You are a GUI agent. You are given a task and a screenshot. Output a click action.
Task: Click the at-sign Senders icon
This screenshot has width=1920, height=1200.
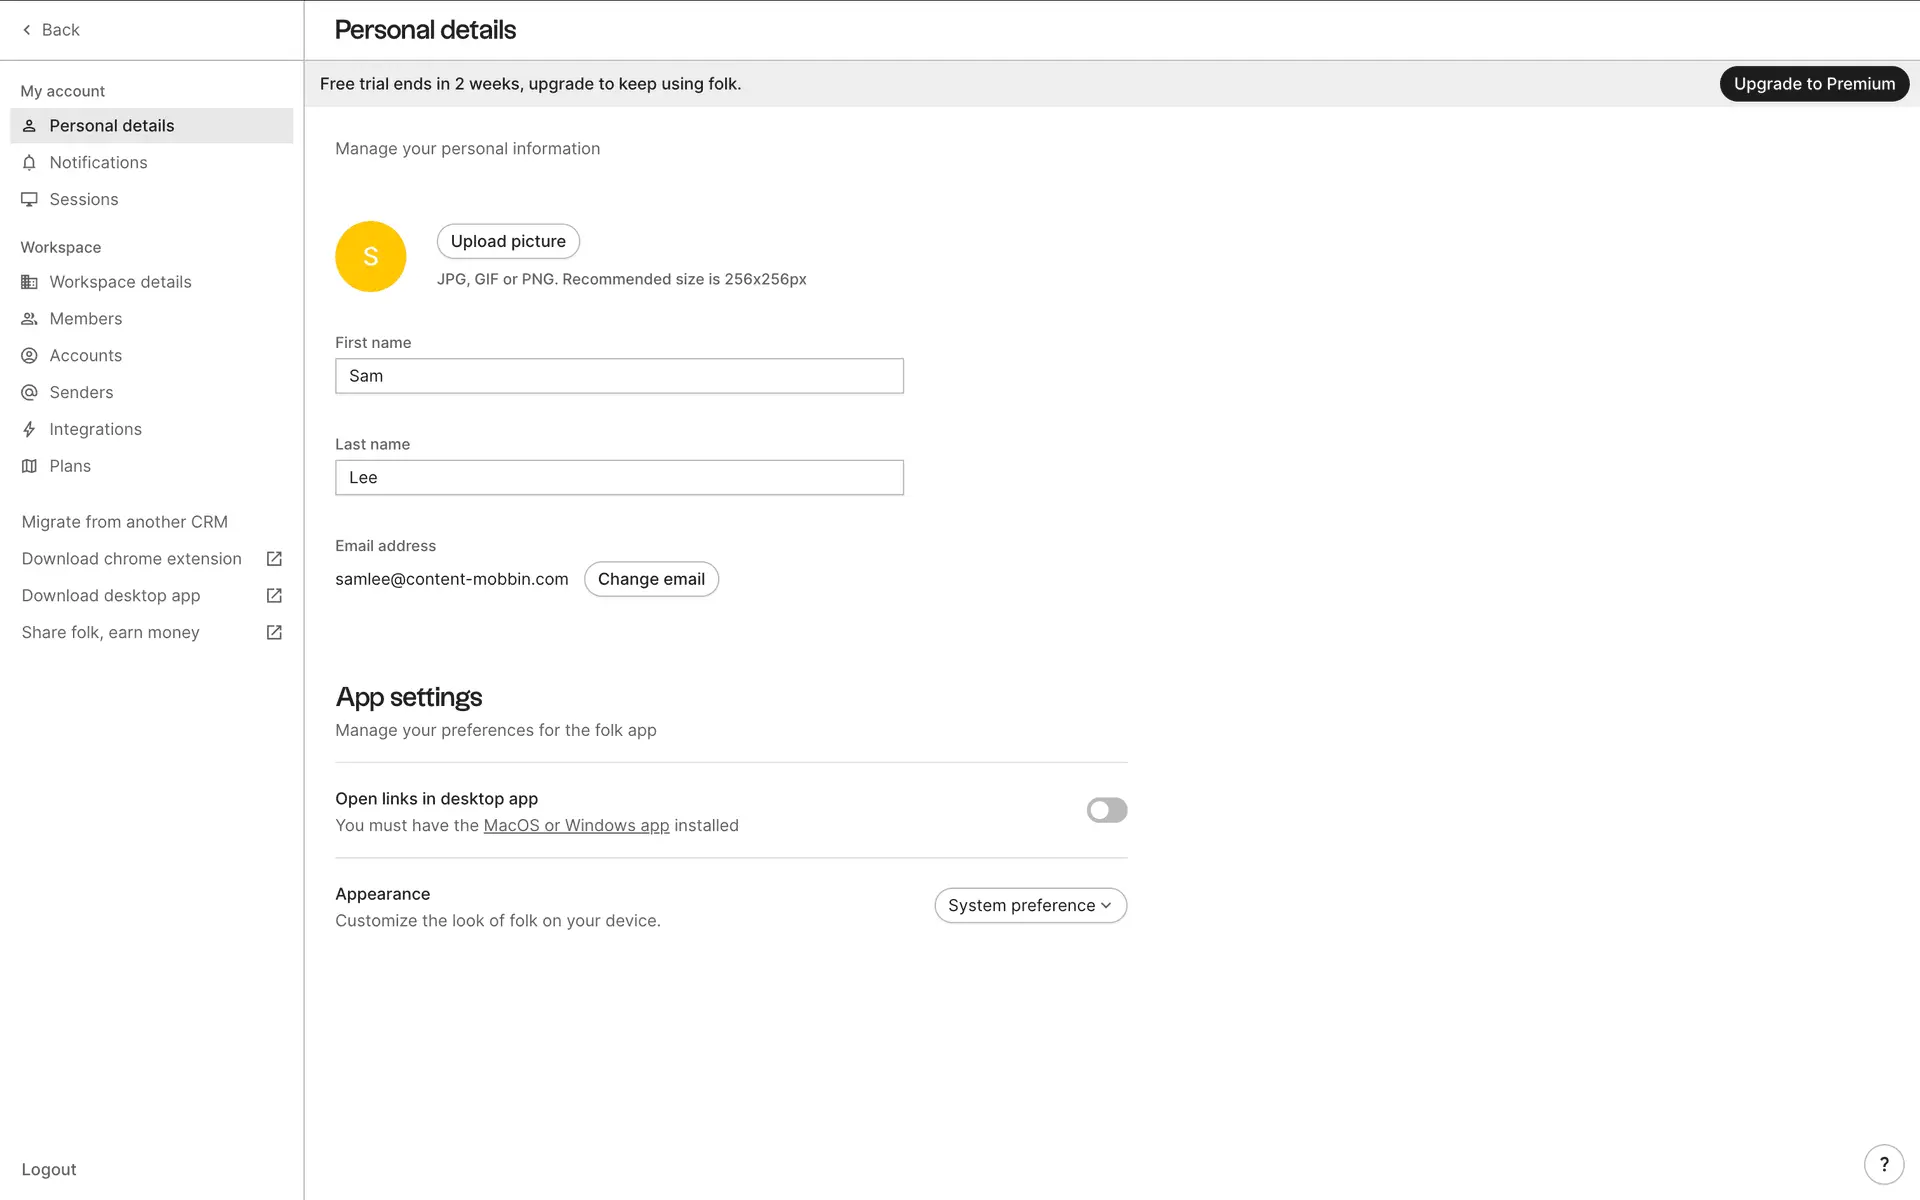pyautogui.click(x=29, y=392)
